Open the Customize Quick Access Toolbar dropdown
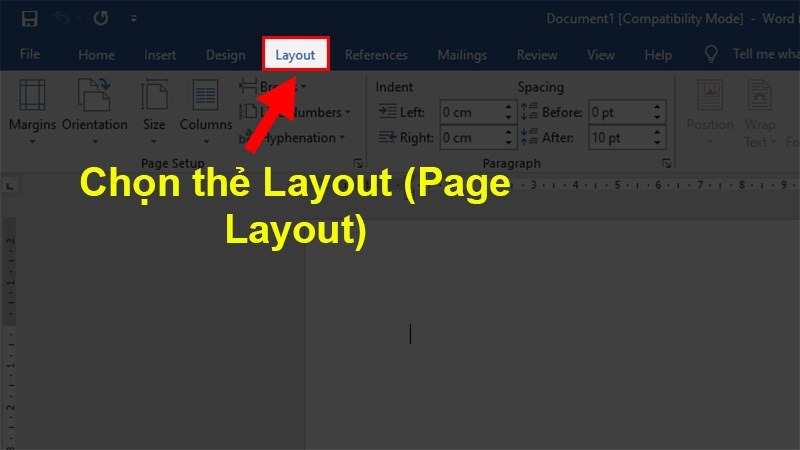800x450 pixels. pyautogui.click(x=134, y=19)
